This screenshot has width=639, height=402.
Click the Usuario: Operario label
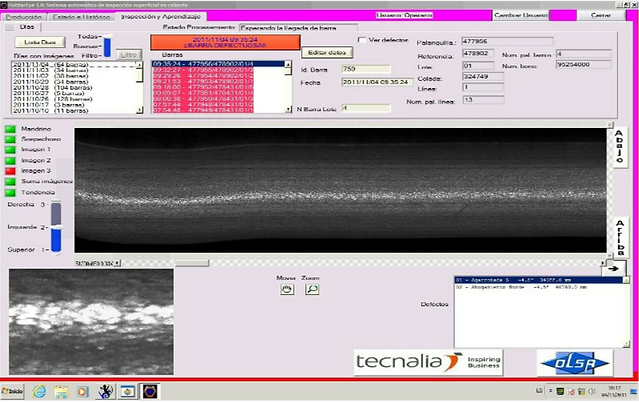tap(404, 15)
